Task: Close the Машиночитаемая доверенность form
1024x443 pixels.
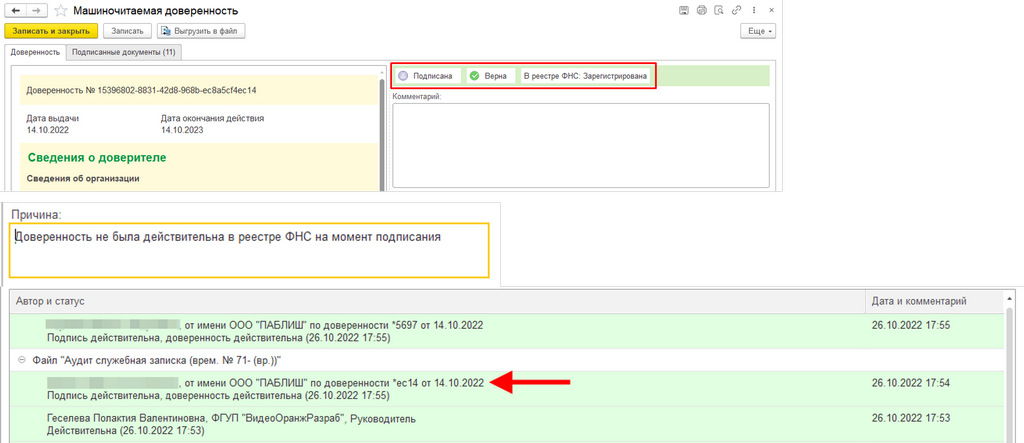Action: 771,10
